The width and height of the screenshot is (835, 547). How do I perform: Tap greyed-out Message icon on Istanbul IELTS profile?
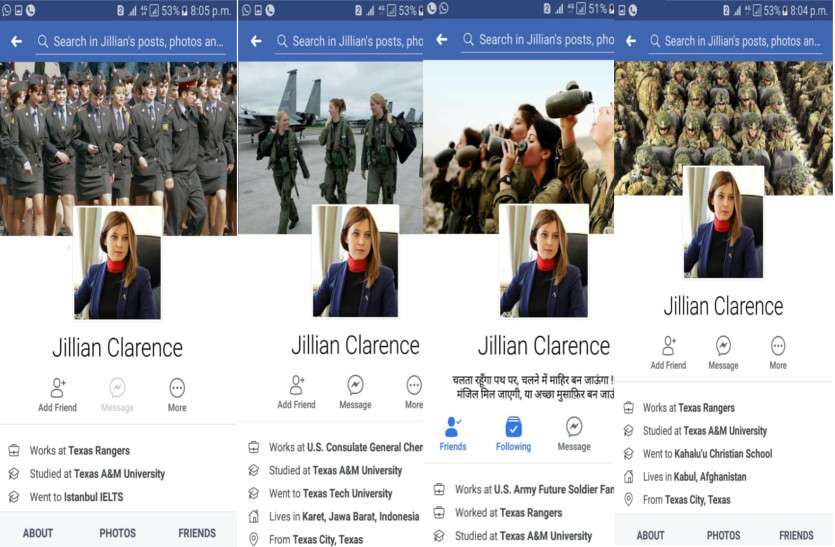(x=117, y=388)
